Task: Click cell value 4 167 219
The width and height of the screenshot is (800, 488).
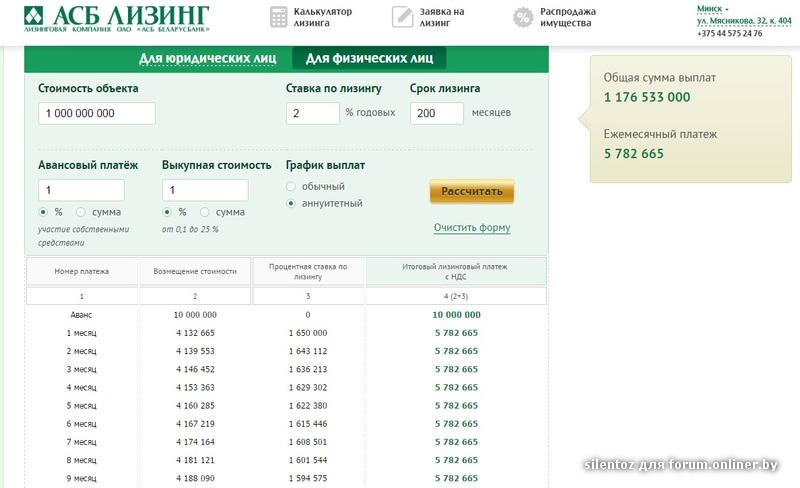Action: pos(195,424)
